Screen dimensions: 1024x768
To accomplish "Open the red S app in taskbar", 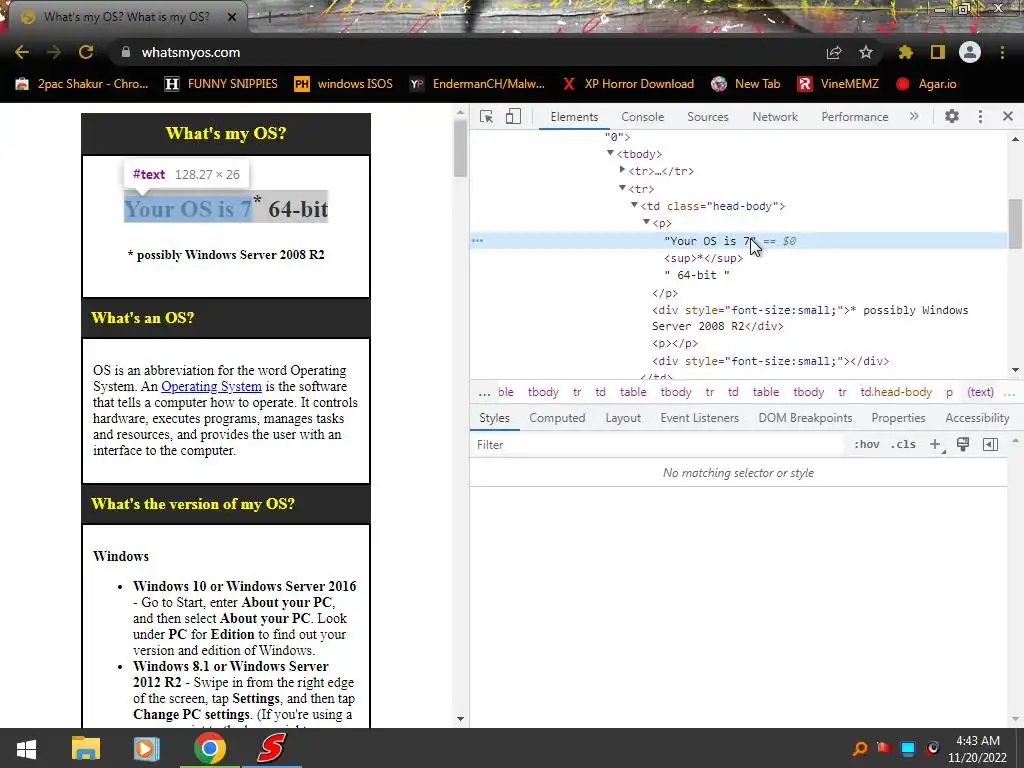I will [x=271, y=748].
